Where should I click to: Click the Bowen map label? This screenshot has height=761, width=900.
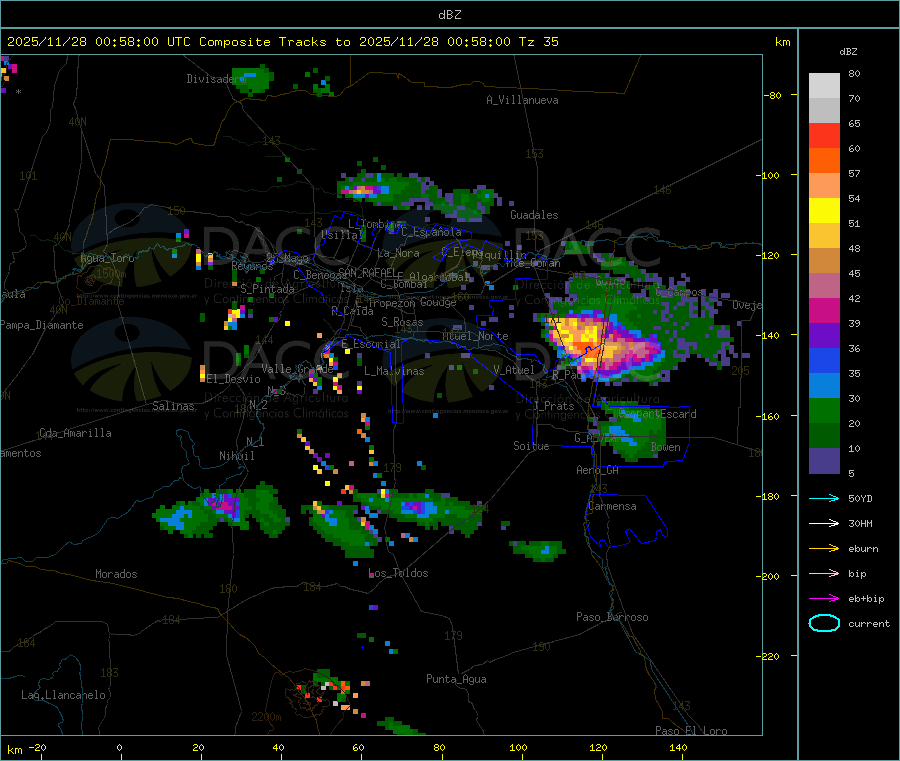click(x=666, y=447)
